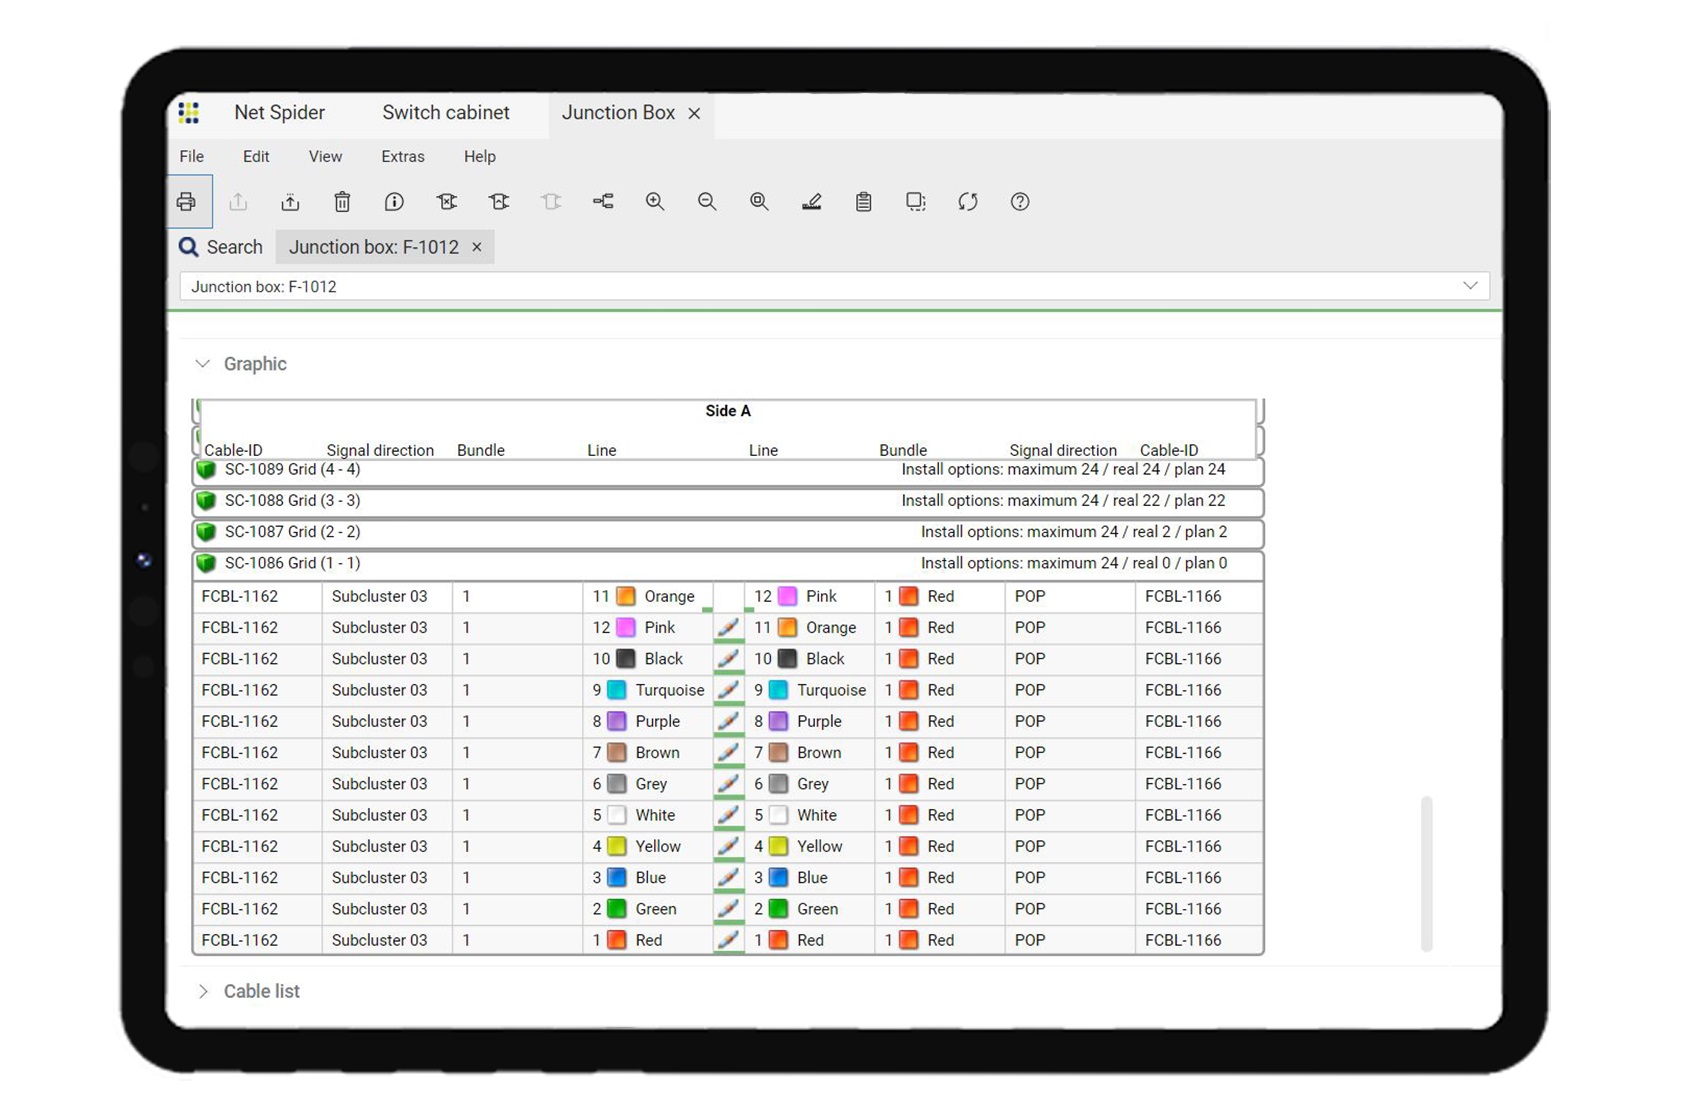Select the network topology toolbar icon
1700x1100 pixels.
point(603,201)
